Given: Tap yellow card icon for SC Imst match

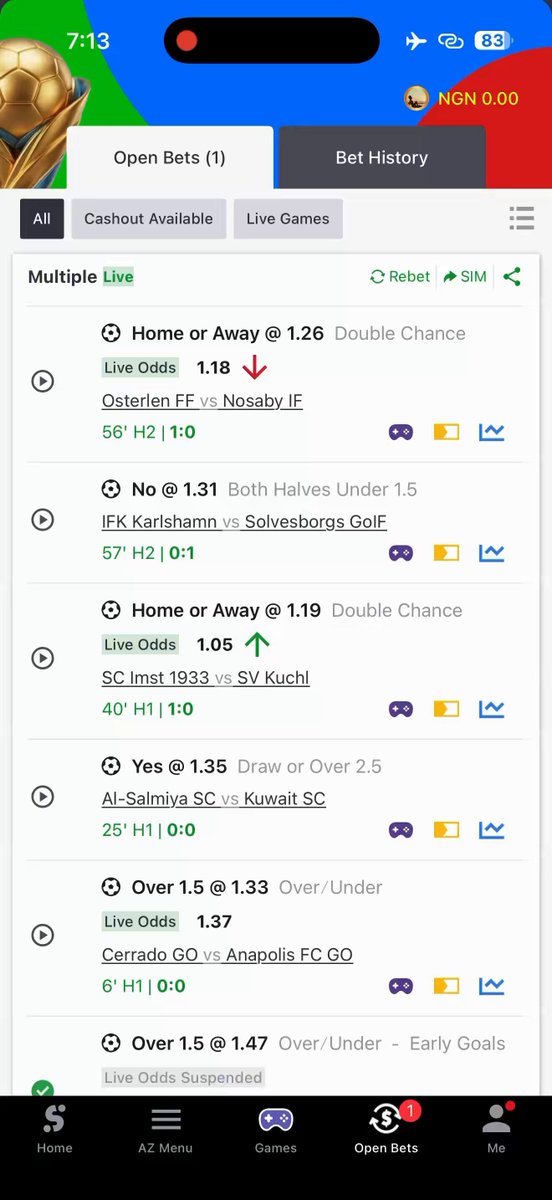Looking at the screenshot, I should pyautogui.click(x=446, y=709).
